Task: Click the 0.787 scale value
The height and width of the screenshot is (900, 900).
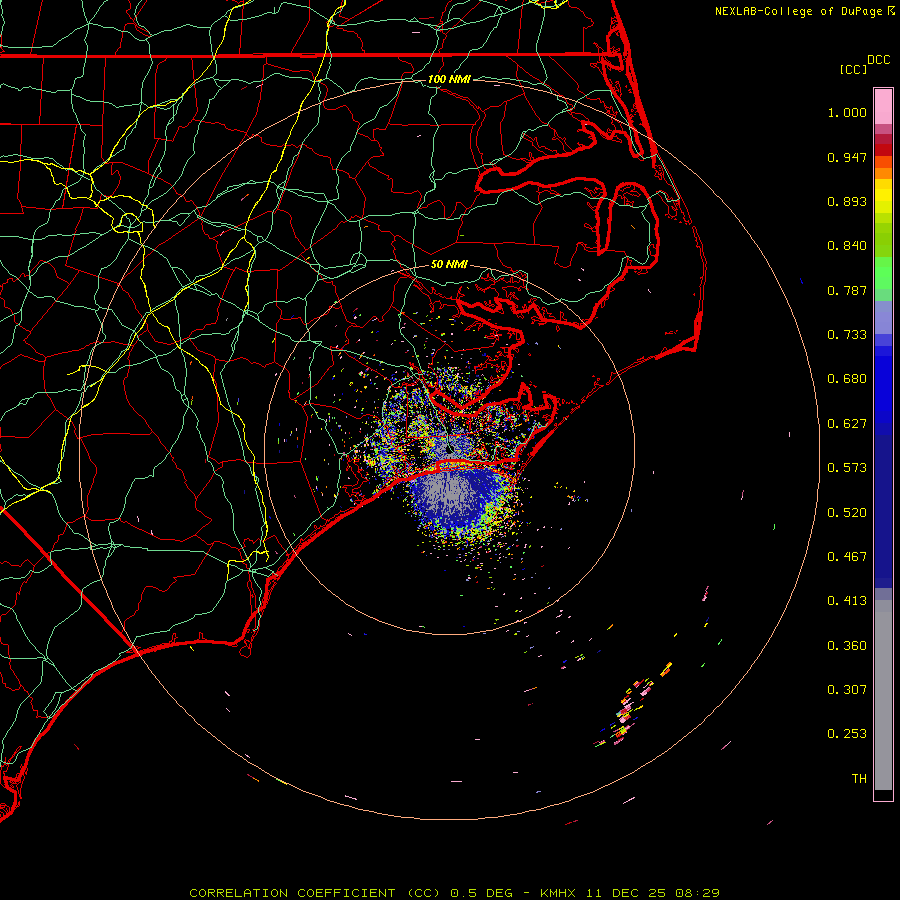Action: [x=847, y=290]
